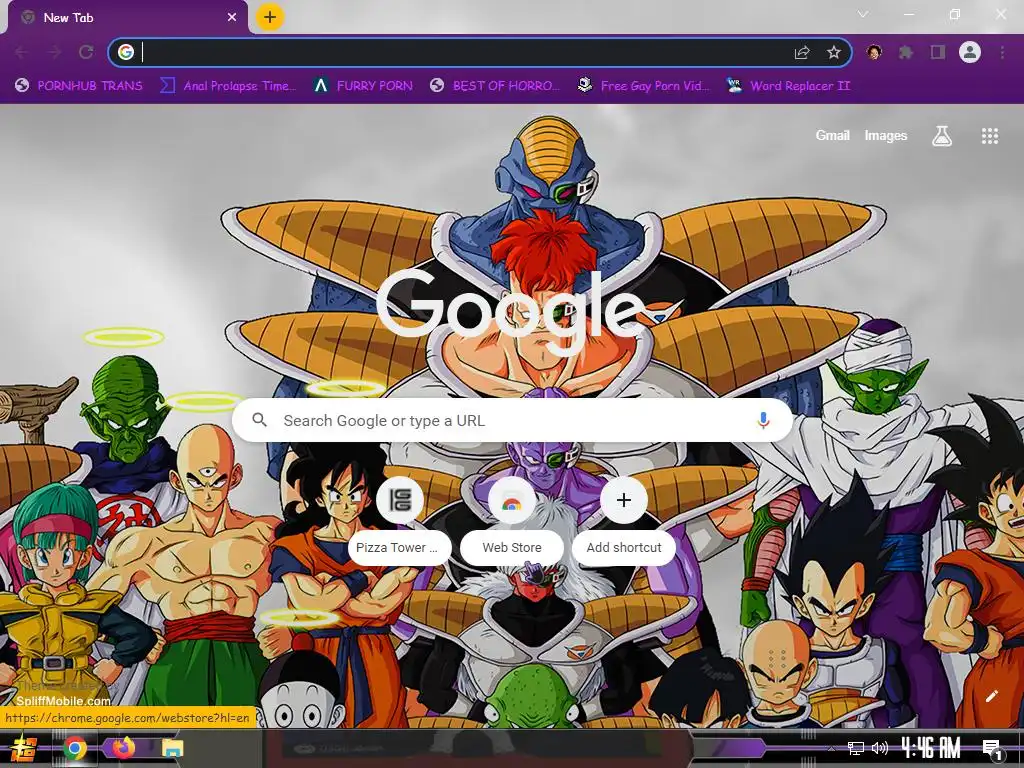
Task: Expand the tab search chevron
Action: coord(863,14)
